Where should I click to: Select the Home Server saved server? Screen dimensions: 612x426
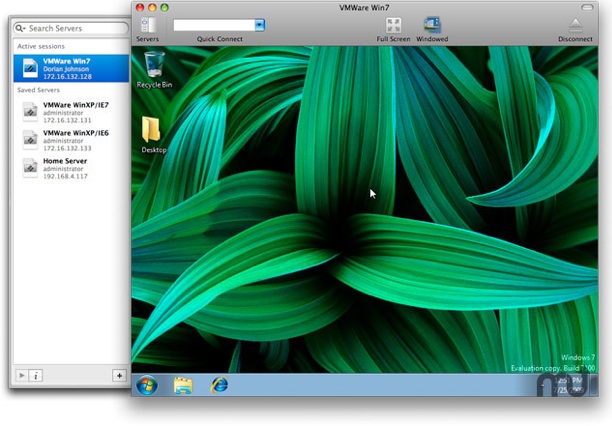(x=71, y=168)
